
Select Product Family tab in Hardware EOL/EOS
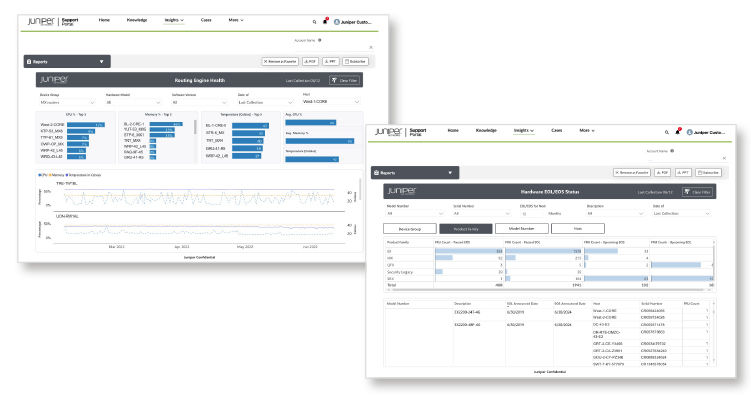(x=466, y=229)
